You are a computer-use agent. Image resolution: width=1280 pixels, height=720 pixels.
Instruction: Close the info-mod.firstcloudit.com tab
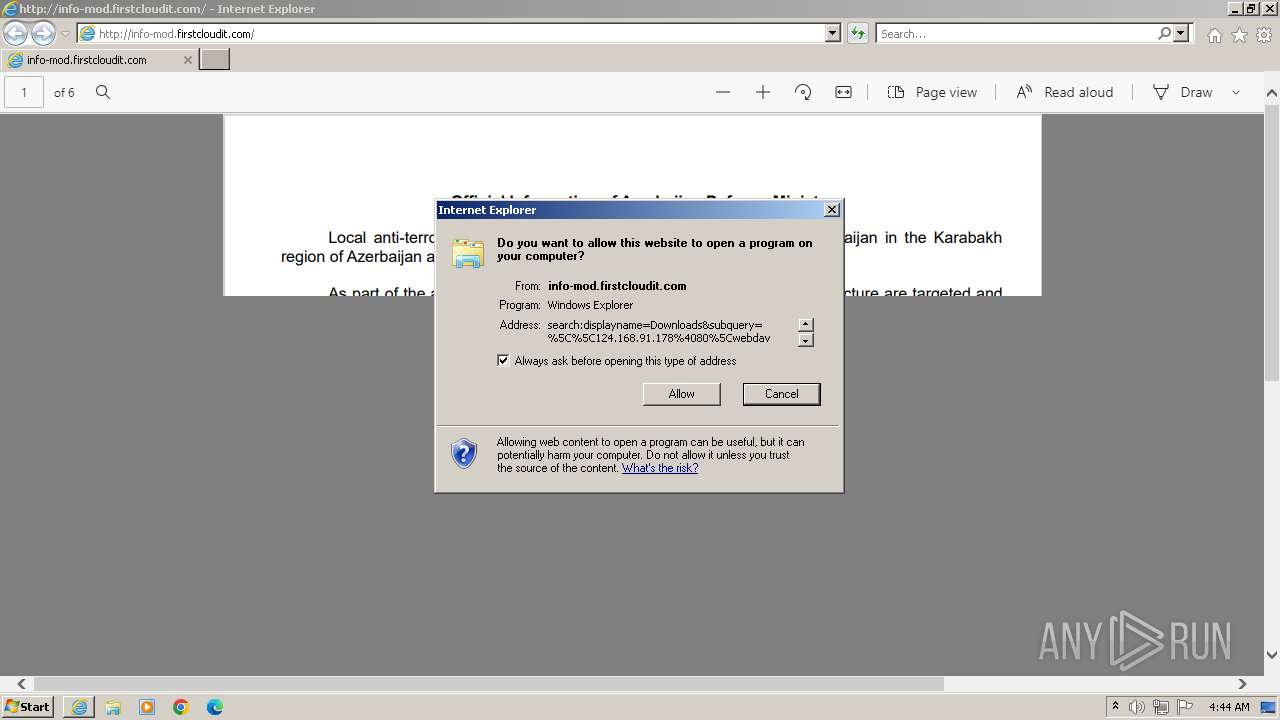pyautogui.click(x=187, y=60)
